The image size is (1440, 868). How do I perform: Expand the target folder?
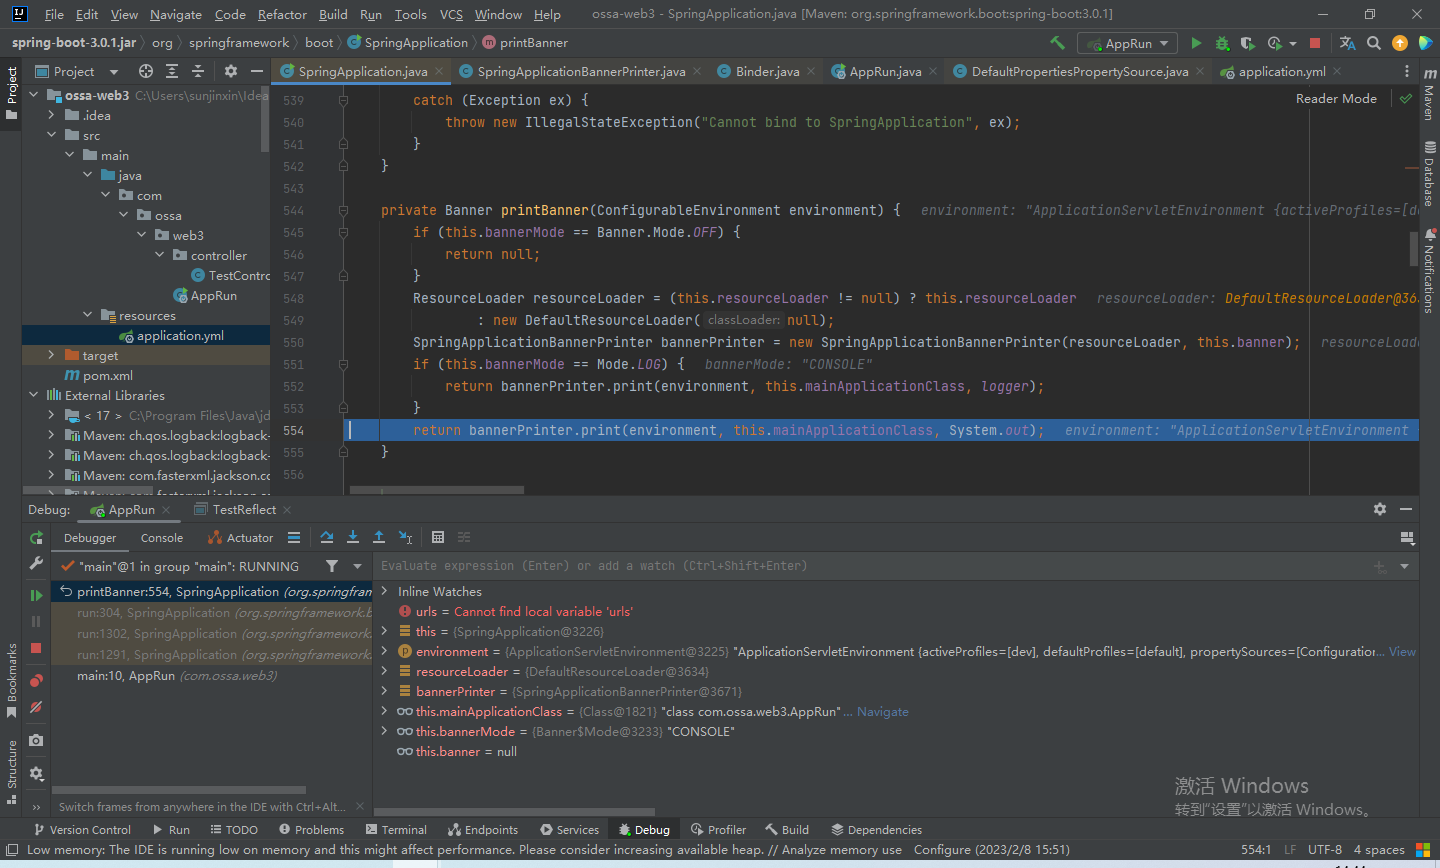[x=51, y=355]
